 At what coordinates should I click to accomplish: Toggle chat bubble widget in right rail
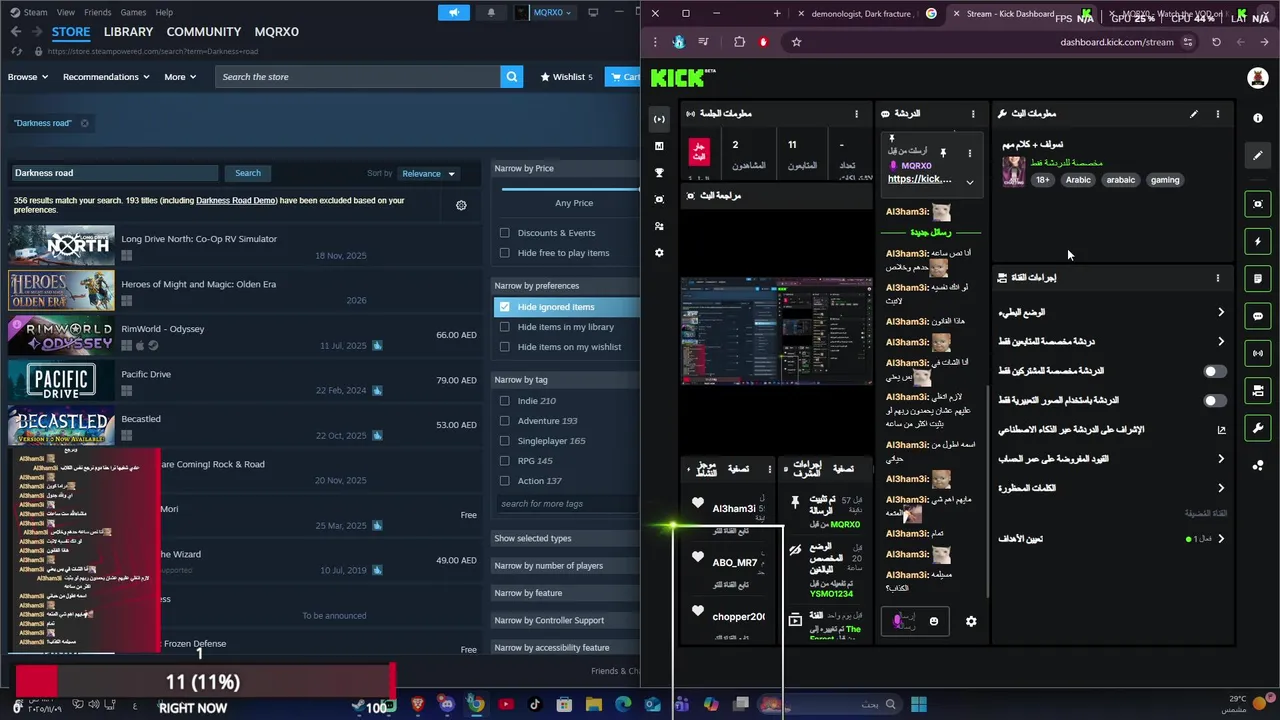tap(1258, 316)
